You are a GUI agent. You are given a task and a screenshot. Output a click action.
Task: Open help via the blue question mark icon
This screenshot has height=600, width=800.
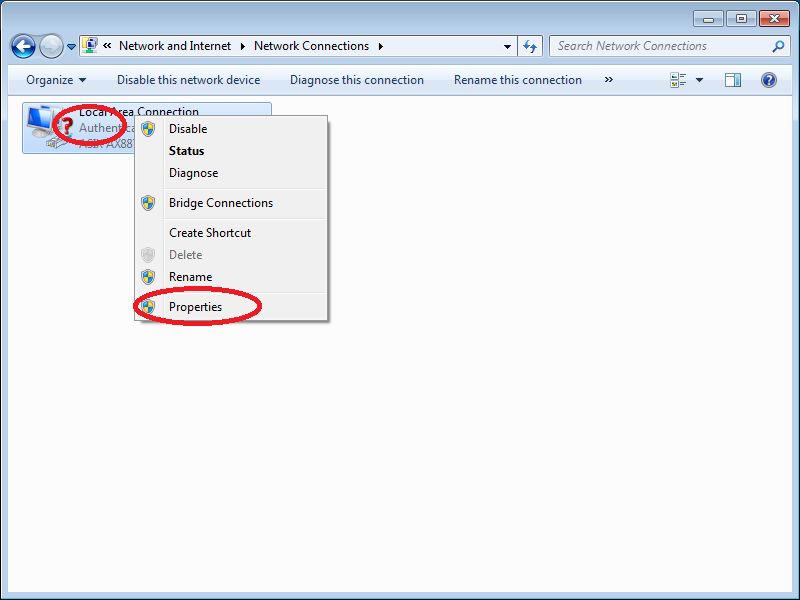tap(768, 80)
